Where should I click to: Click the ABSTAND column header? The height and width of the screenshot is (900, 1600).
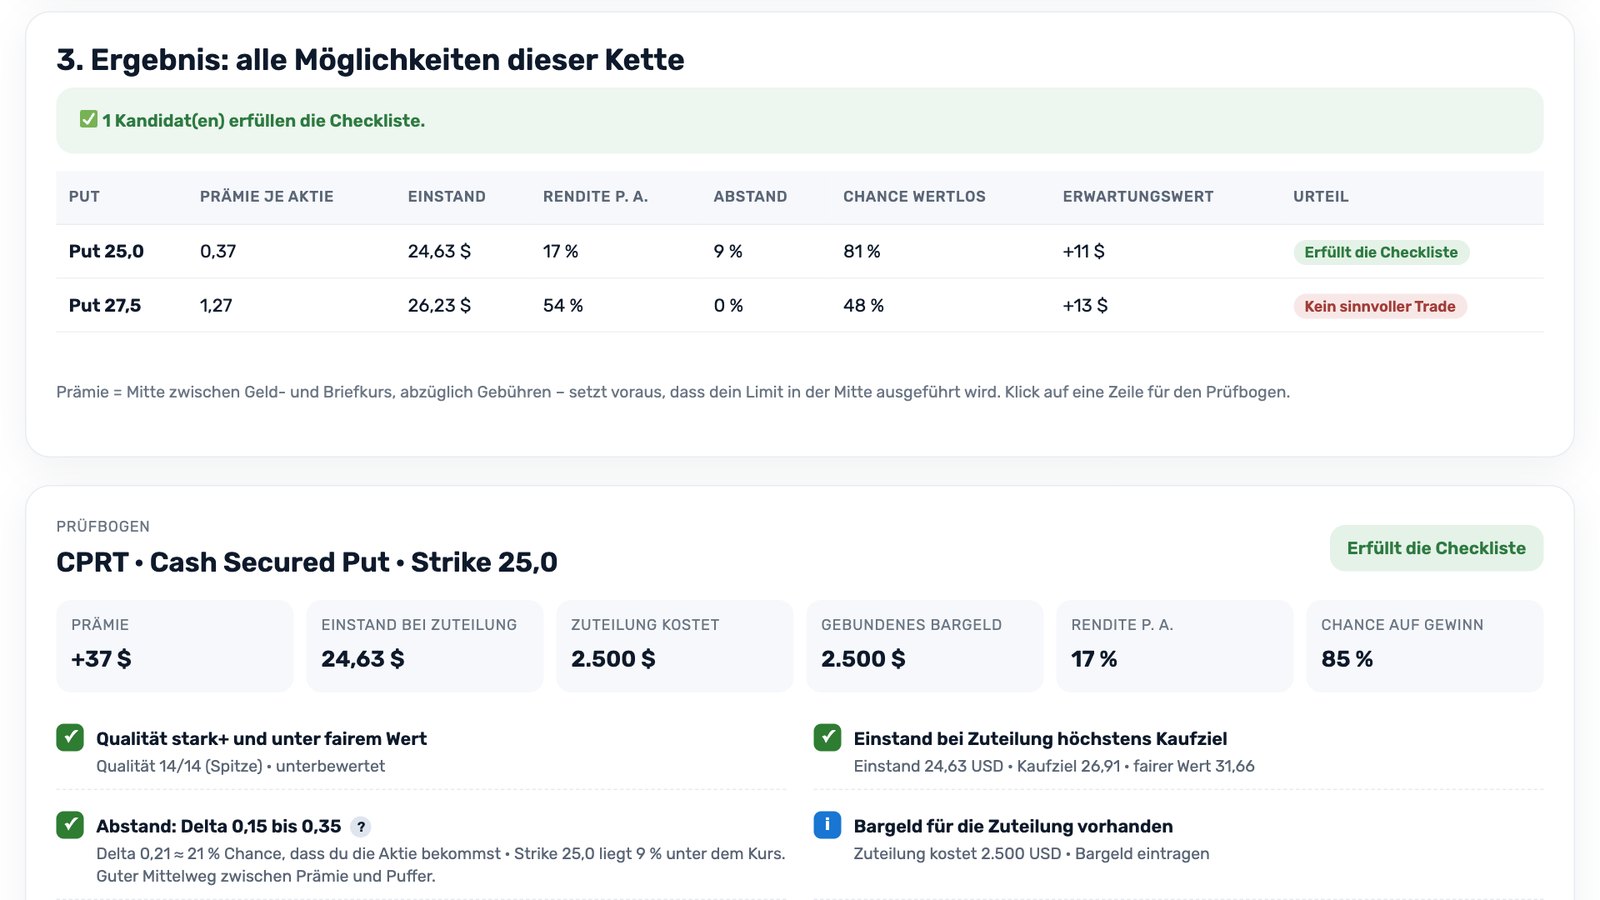pyautogui.click(x=750, y=197)
